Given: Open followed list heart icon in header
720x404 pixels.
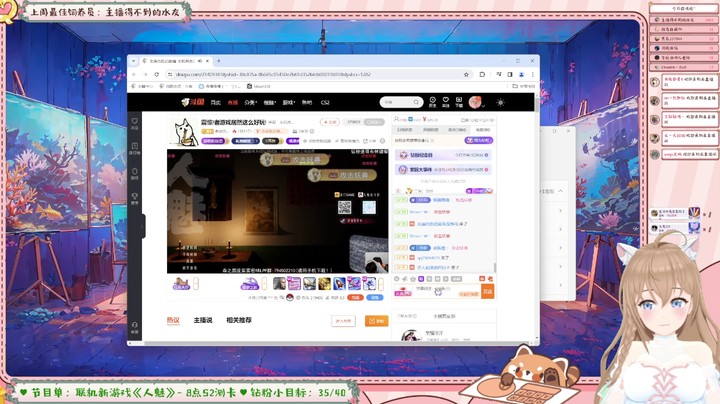Looking at the screenshot, I should (445, 102).
